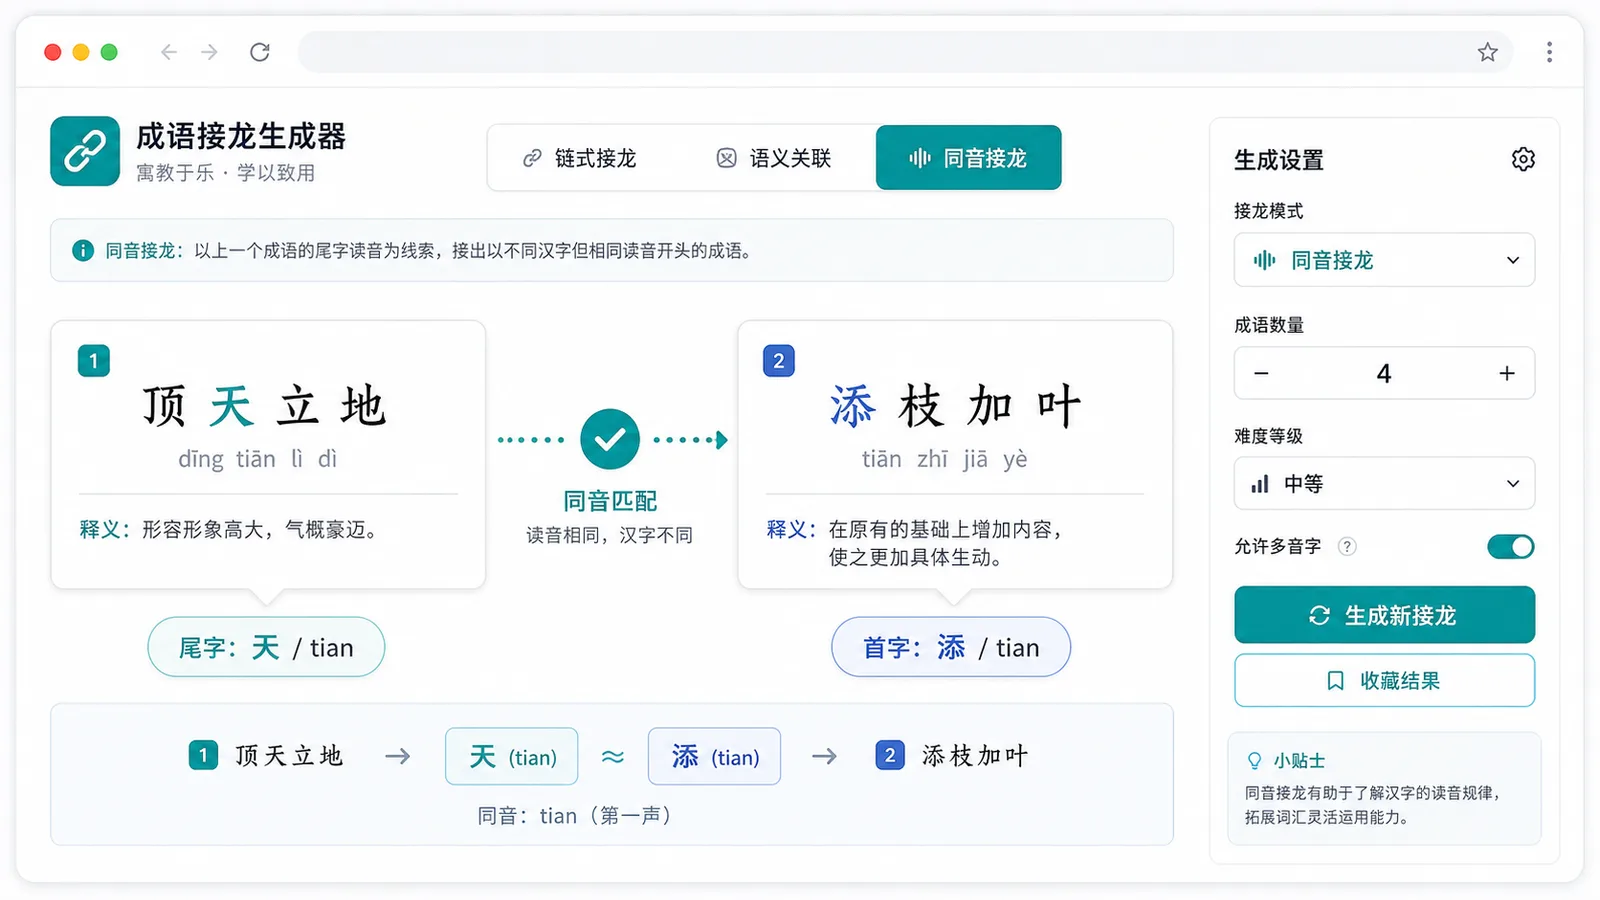Click the refresh icon on 生成新接龙
Image resolution: width=1600 pixels, height=900 pixels.
[x=1319, y=616]
